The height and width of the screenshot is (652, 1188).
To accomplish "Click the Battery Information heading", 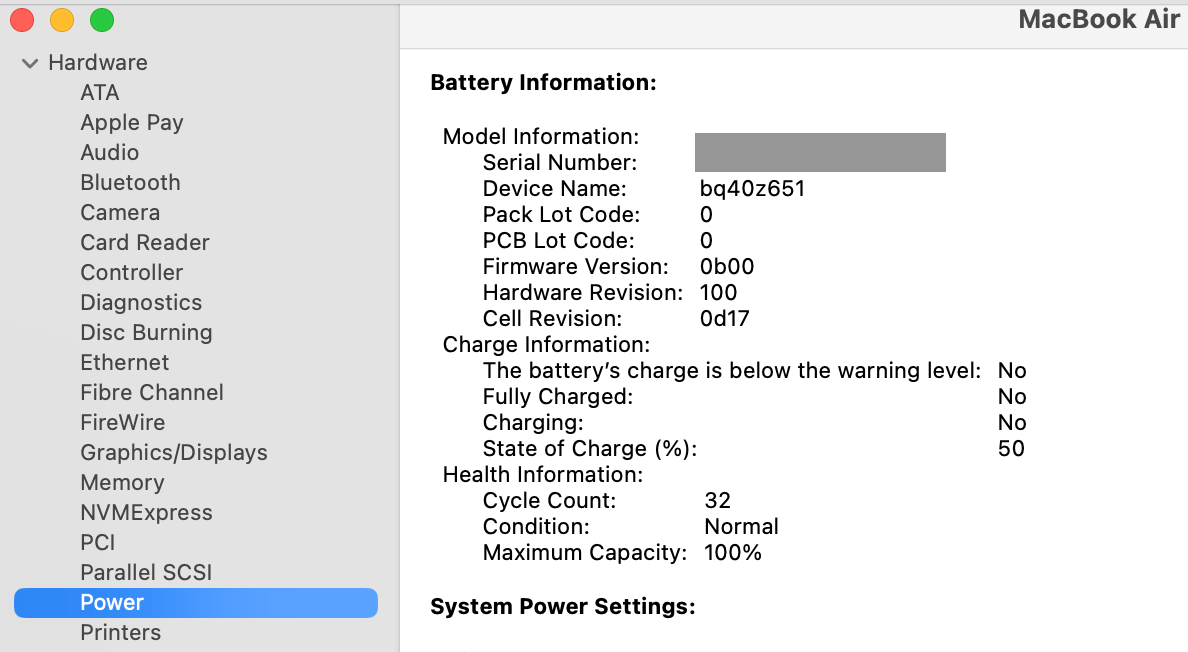I will coord(543,83).
